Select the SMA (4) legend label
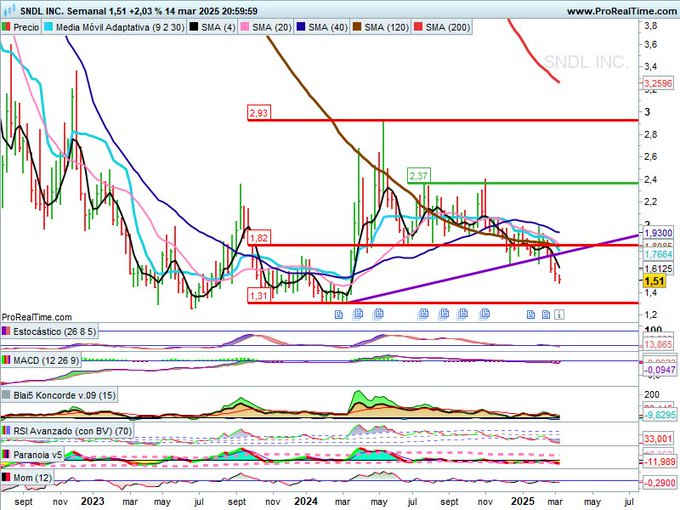Viewport: 680px width, 510px height. click(218, 27)
